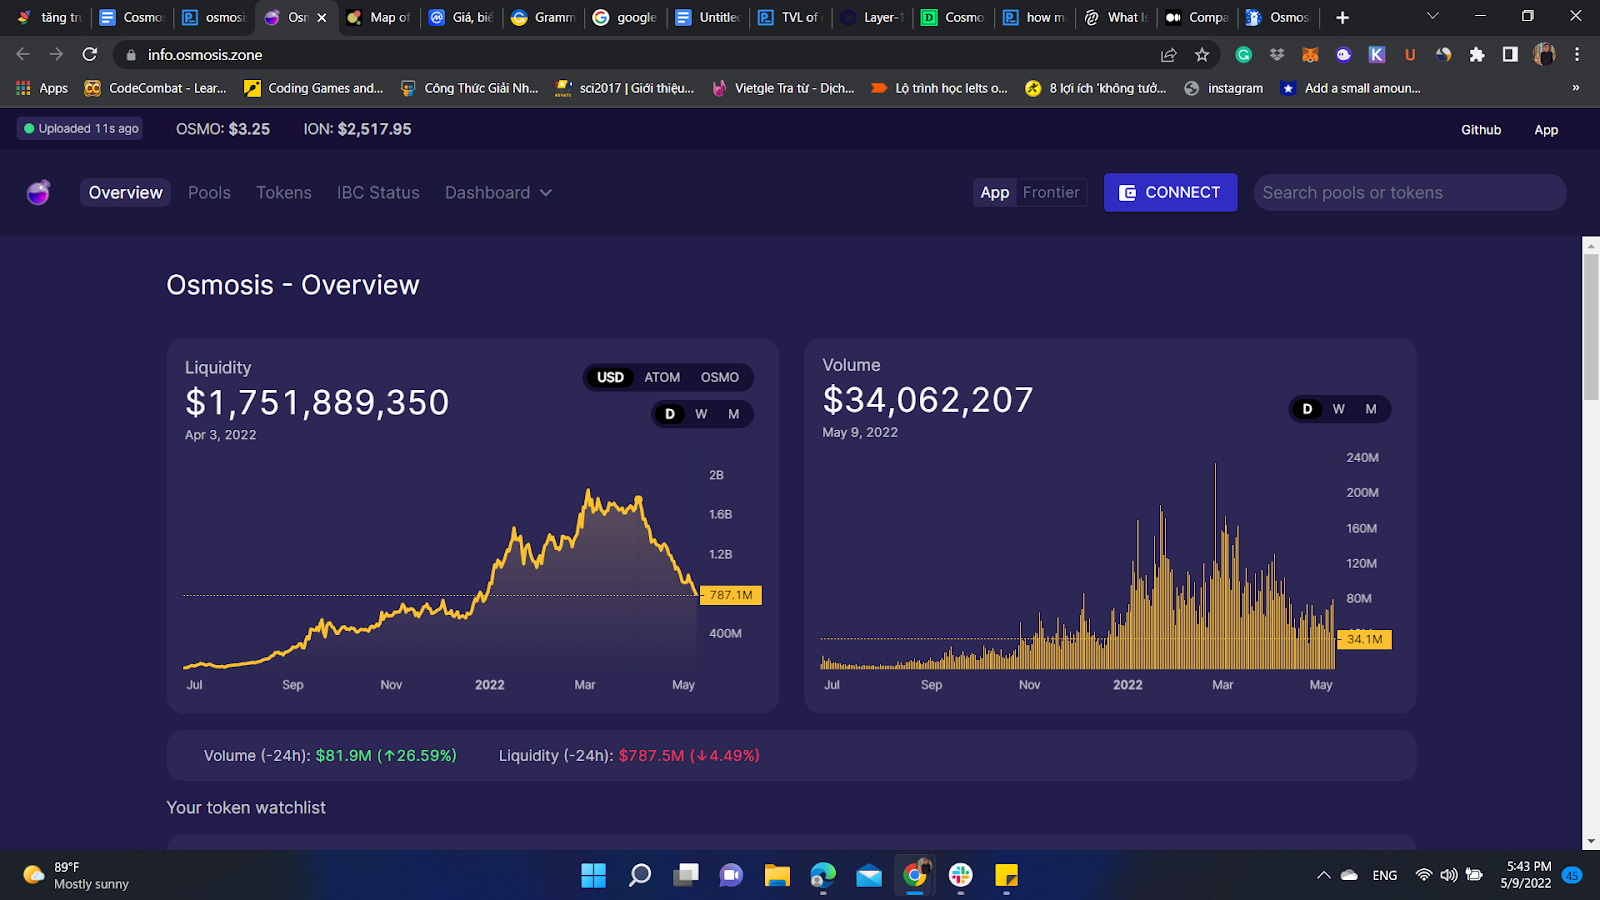The width and height of the screenshot is (1600, 900).
Task: Select Frontier network toggle
Action: tap(1051, 192)
